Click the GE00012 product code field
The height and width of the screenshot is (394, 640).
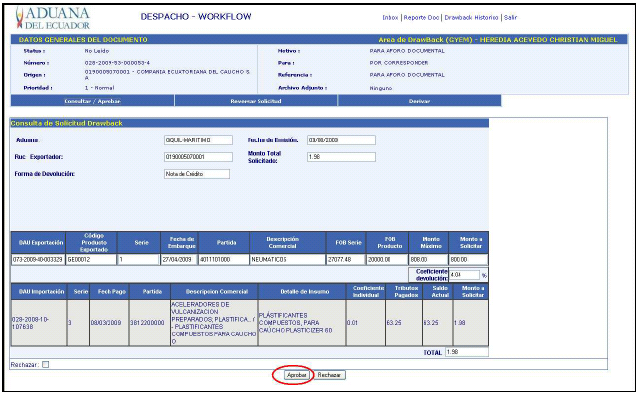coord(91,260)
